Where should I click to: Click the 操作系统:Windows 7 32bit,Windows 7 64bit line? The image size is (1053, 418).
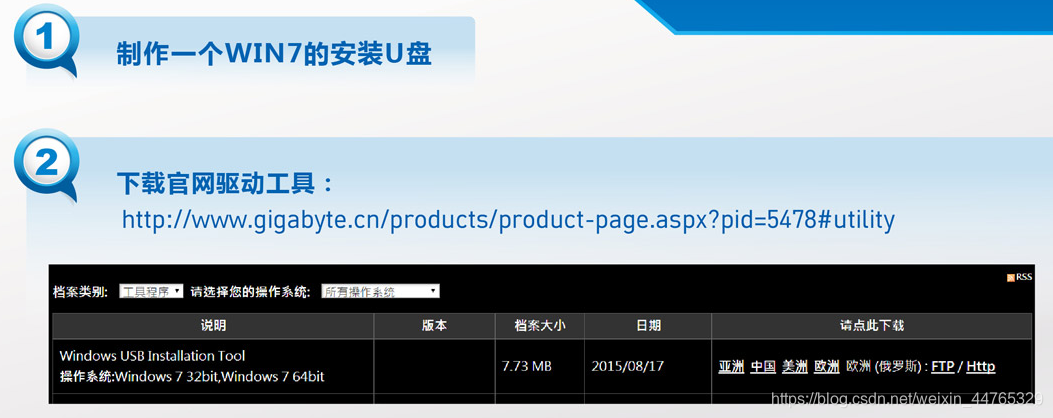(192, 377)
